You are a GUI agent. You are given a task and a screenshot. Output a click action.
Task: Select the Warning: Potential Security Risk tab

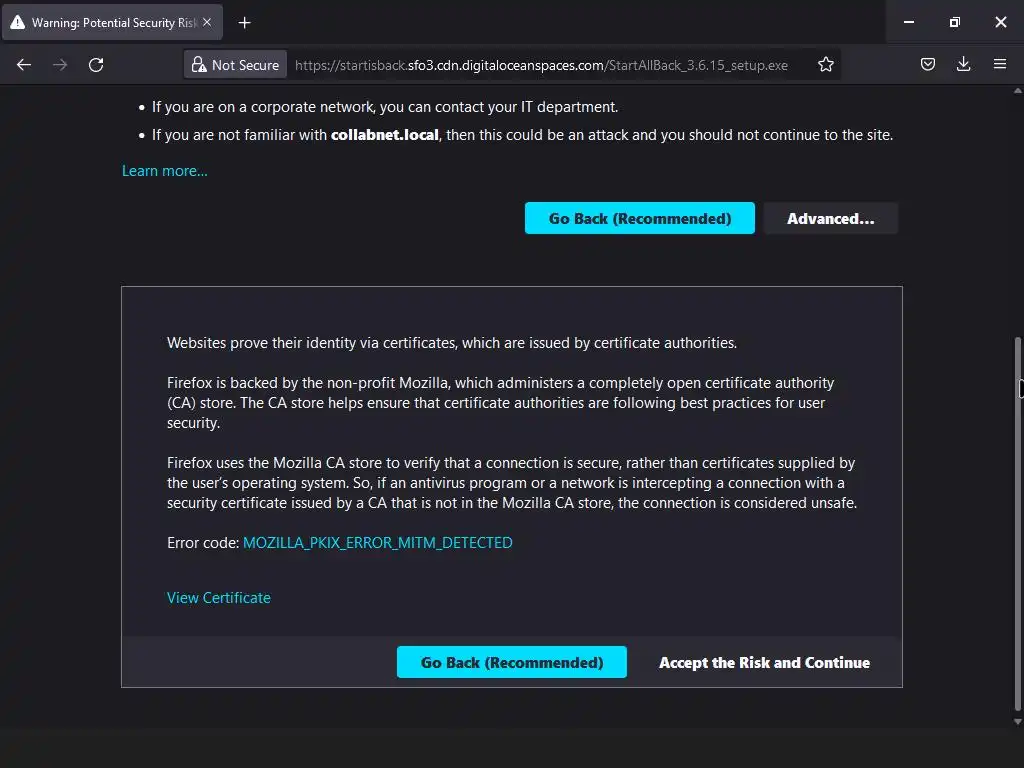pyautogui.click(x=112, y=22)
